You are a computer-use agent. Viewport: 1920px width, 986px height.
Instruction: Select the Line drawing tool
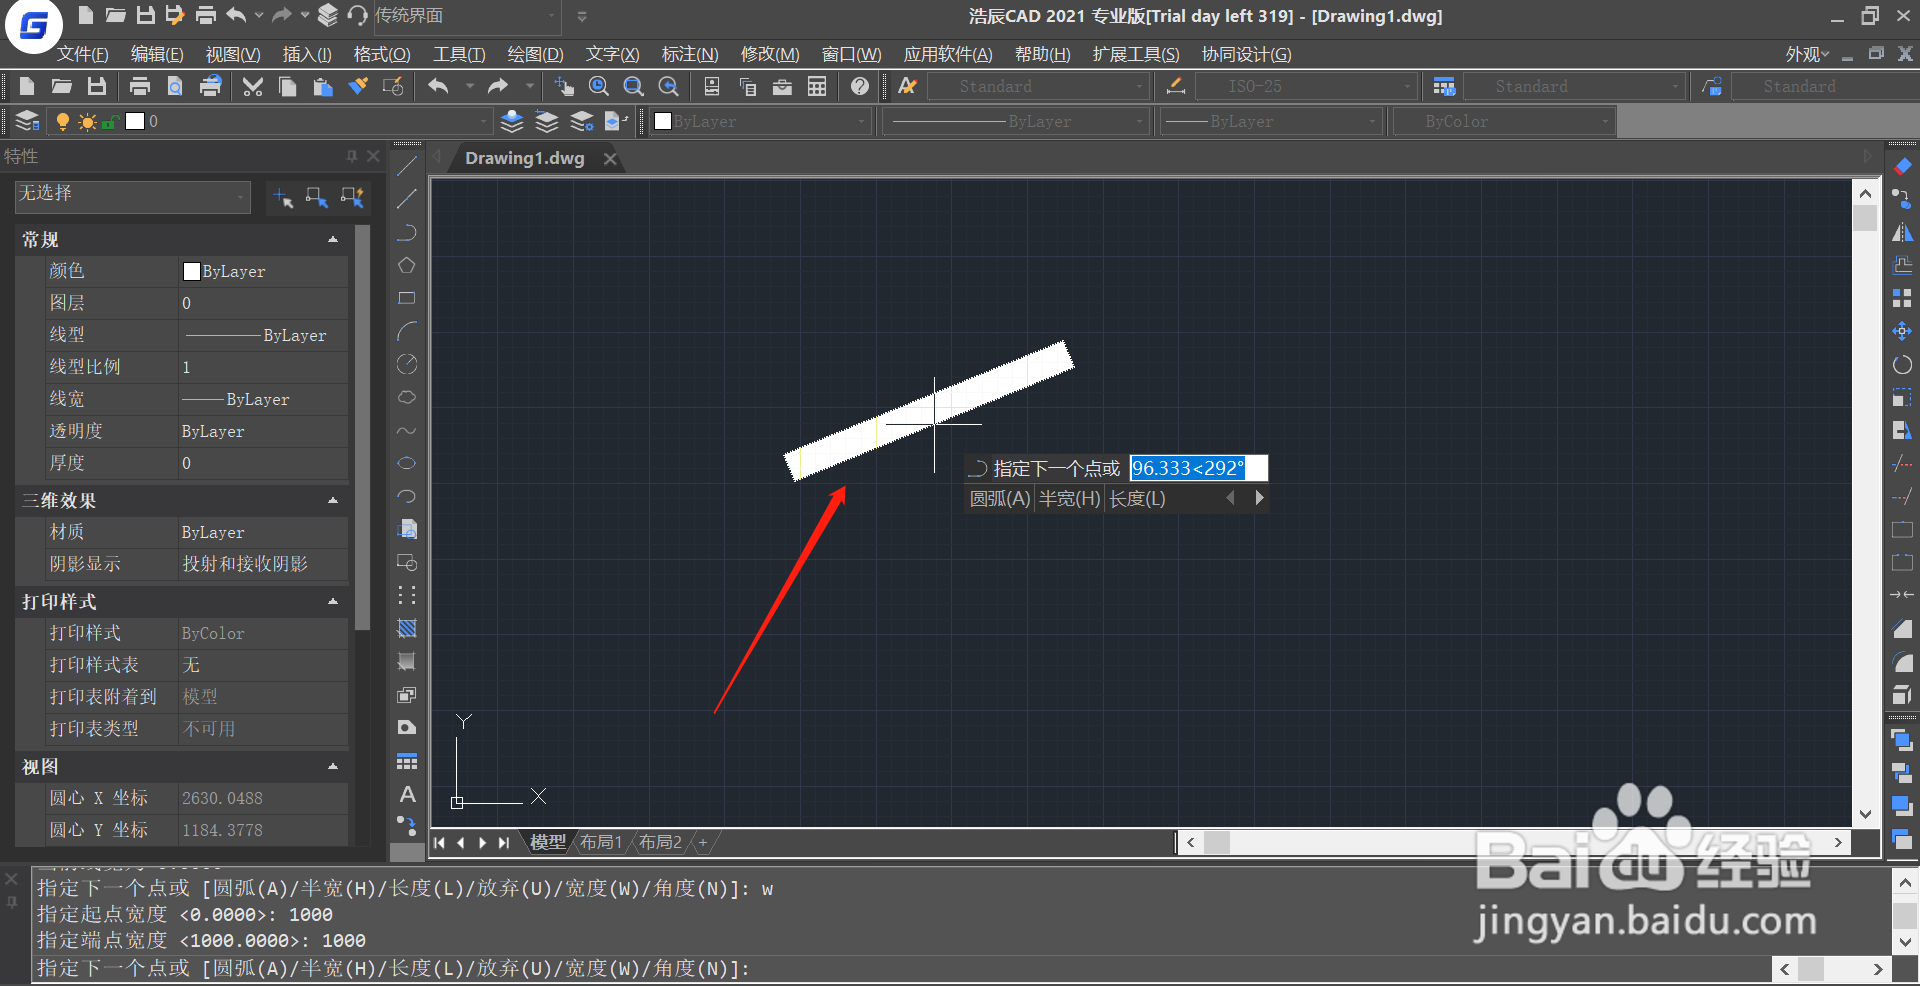coord(407,166)
